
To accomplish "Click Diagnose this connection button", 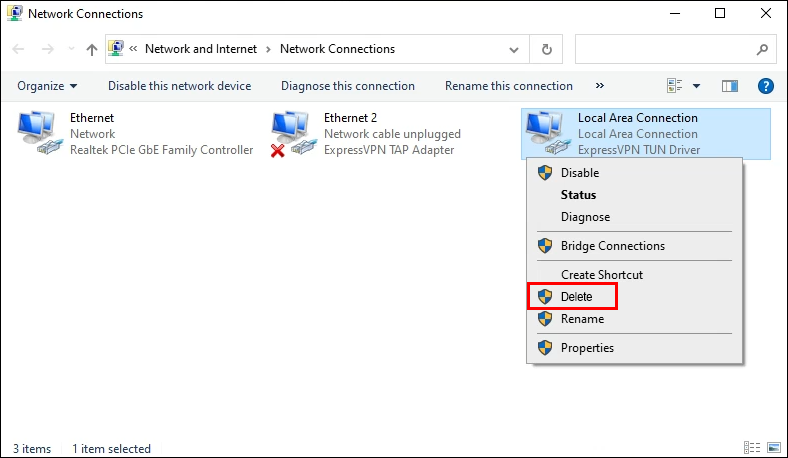I will coord(348,86).
